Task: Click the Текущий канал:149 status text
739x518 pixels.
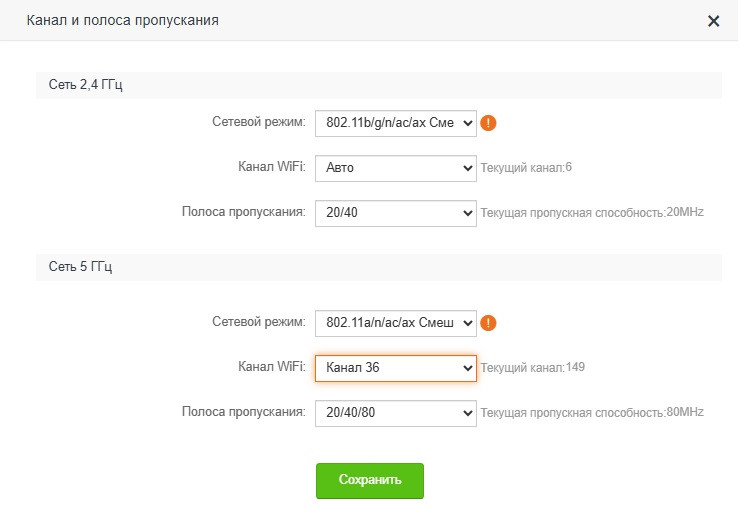Action: pos(532,368)
